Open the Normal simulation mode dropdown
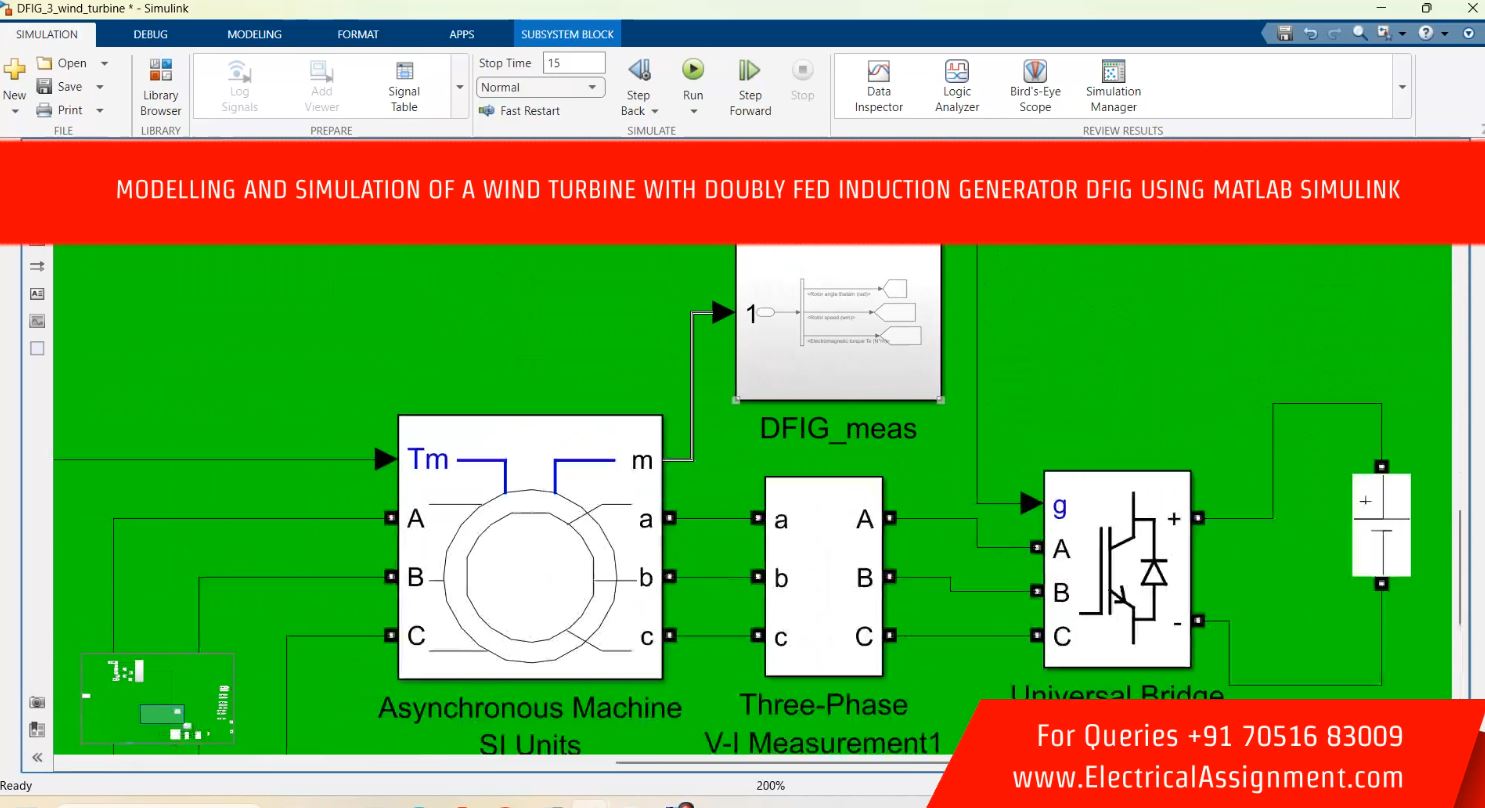Screen dimensions: 1485x808 coord(541,88)
